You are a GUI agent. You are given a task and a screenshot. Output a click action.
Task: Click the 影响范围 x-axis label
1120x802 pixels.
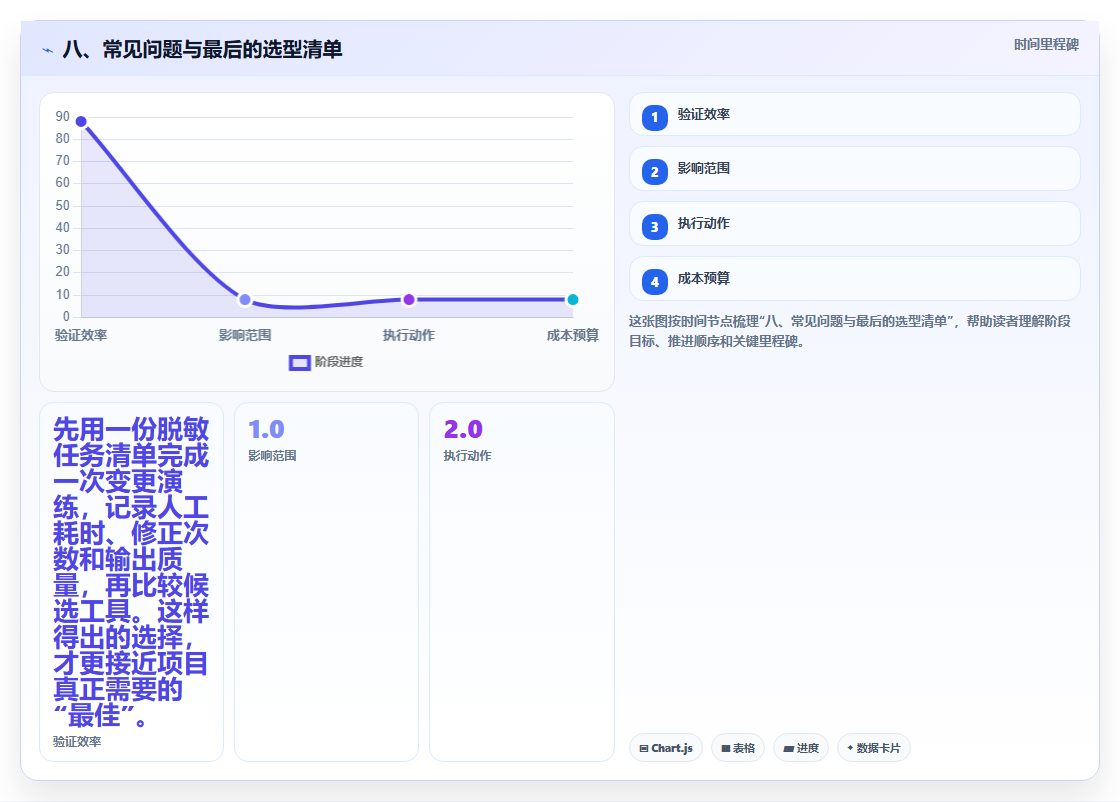[x=245, y=335]
